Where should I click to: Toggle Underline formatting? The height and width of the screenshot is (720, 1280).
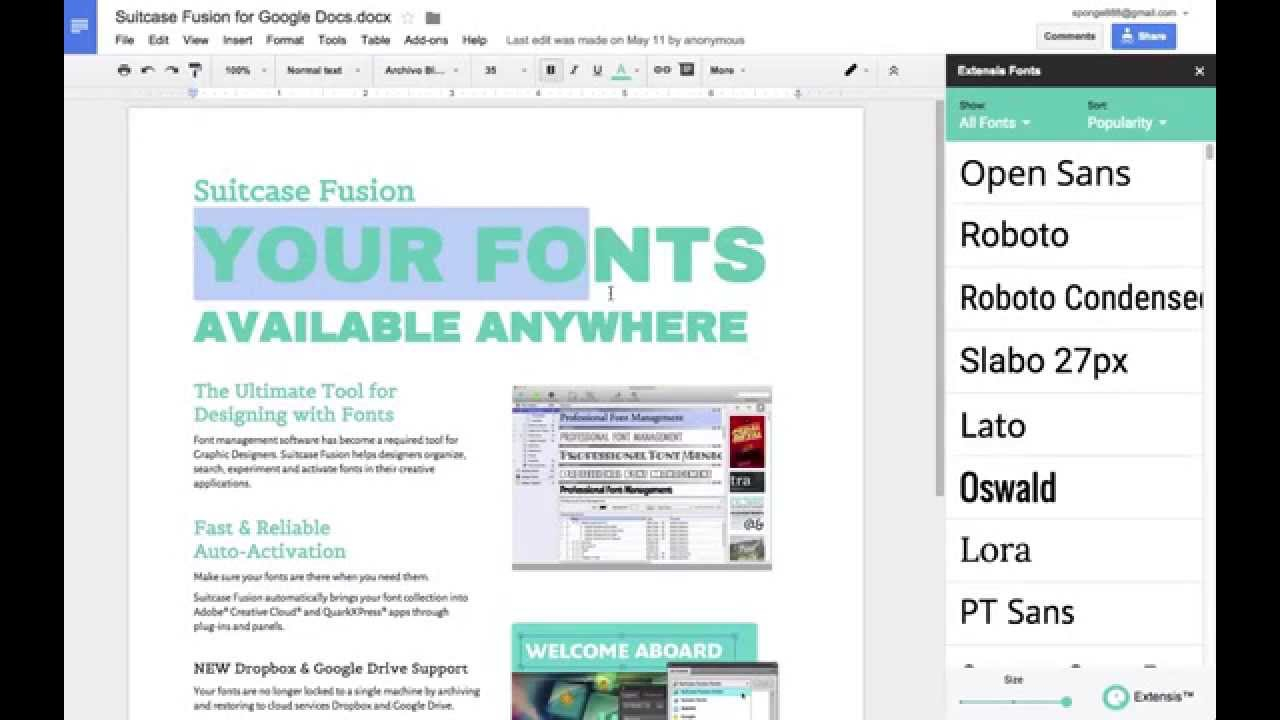point(597,70)
